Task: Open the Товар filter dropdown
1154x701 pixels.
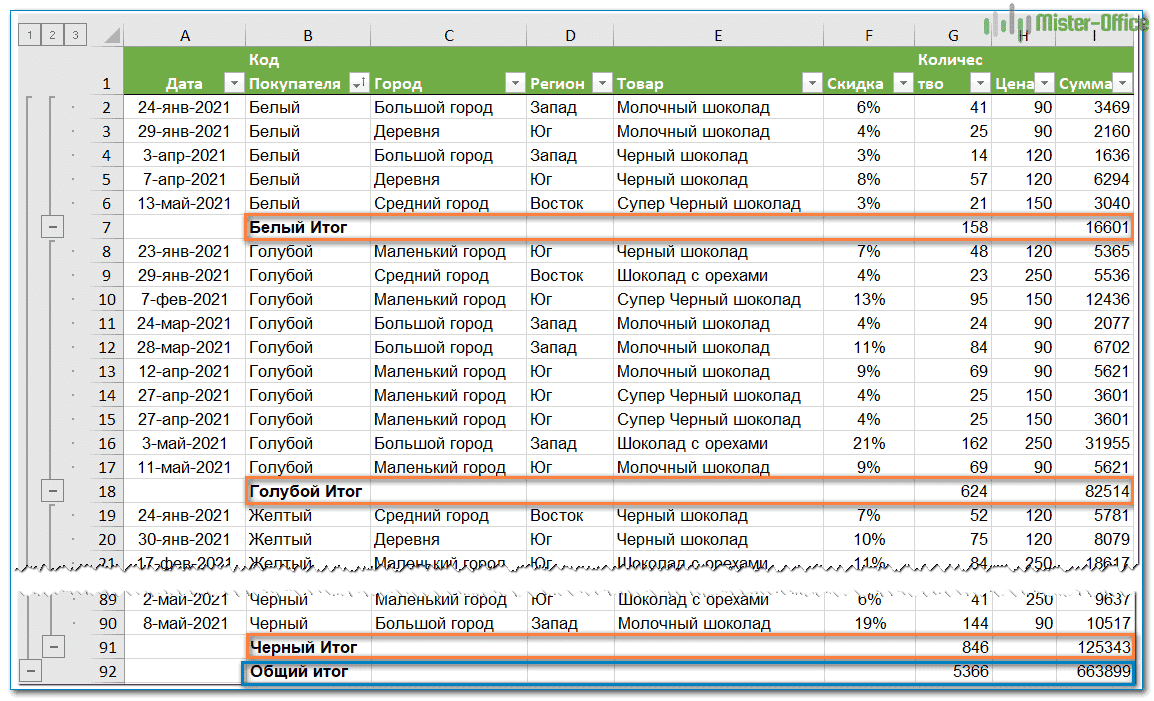Action: pos(811,84)
